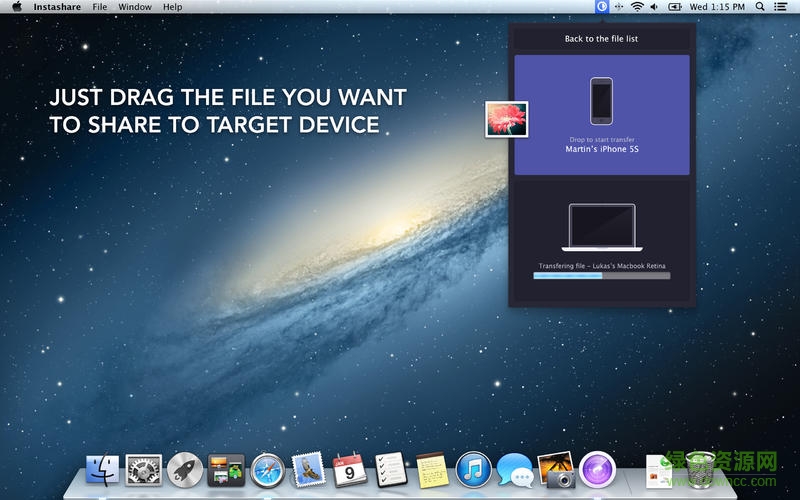
Task: Open the Help menu
Action: (173, 7)
